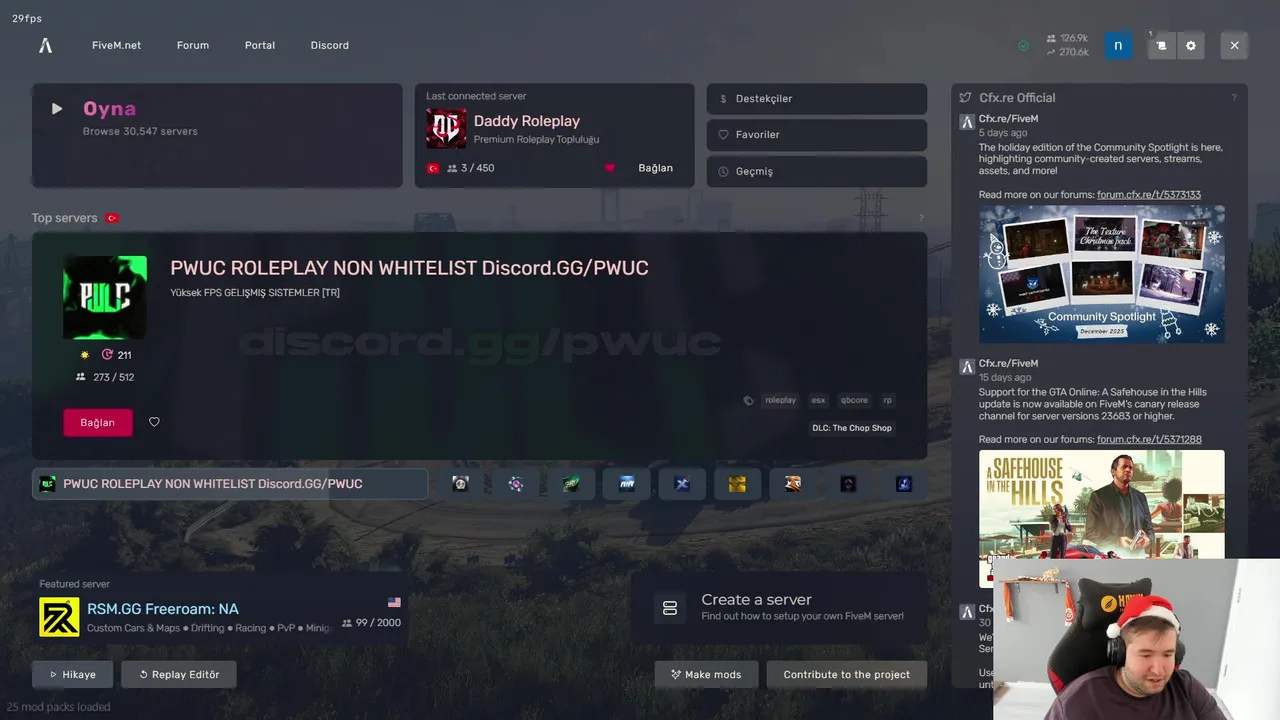The height and width of the screenshot is (720, 1280).
Task: Open PWUC ROLEPLAY NON WHITELIST title
Action: tap(409, 268)
